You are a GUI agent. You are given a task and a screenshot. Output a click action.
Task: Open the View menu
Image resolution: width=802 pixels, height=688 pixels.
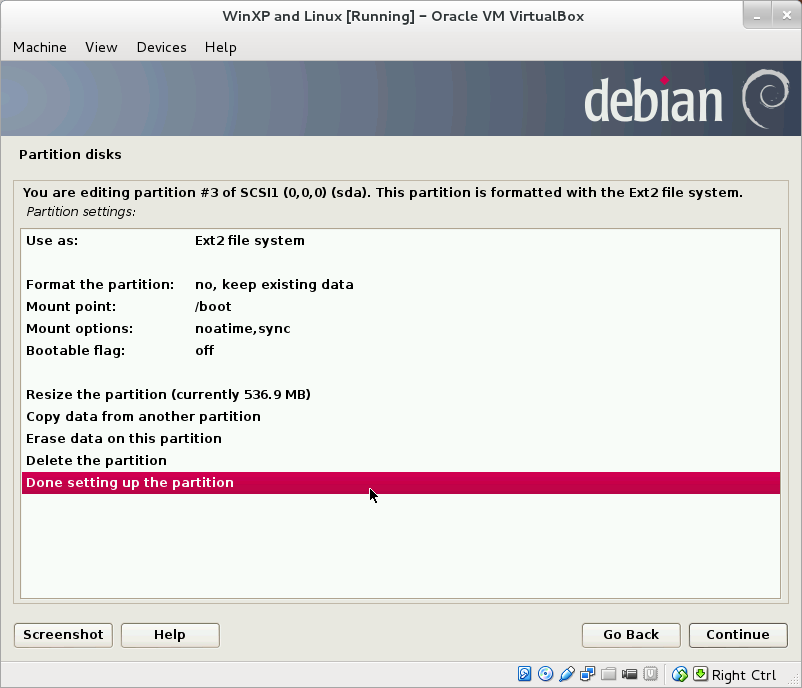(100, 47)
